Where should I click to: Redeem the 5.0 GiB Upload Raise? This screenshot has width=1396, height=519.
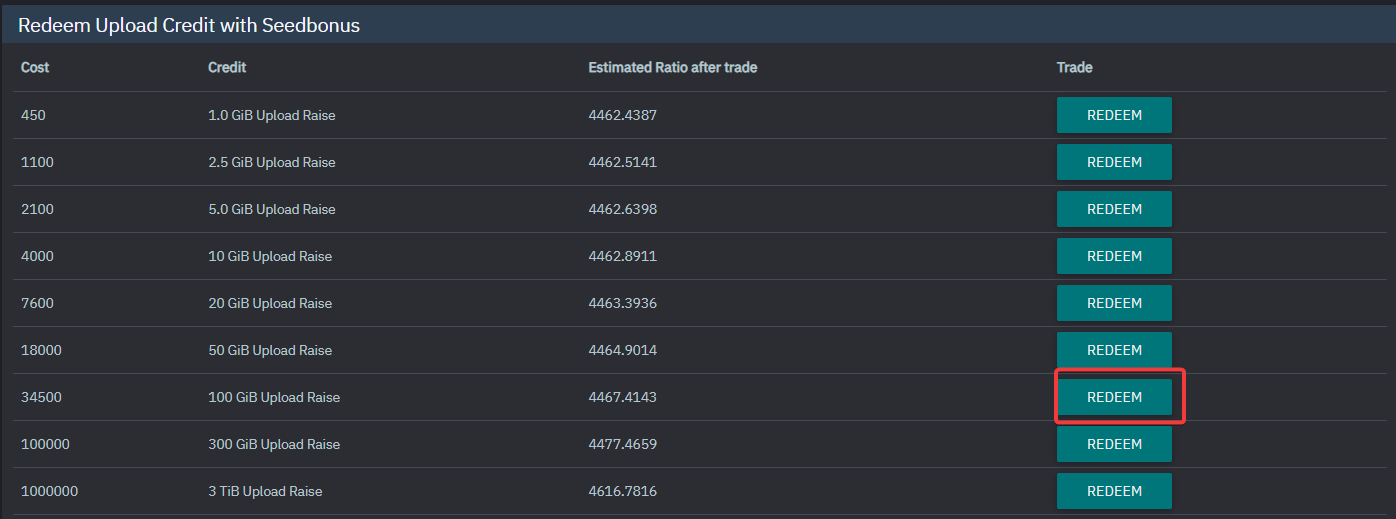click(x=1114, y=209)
